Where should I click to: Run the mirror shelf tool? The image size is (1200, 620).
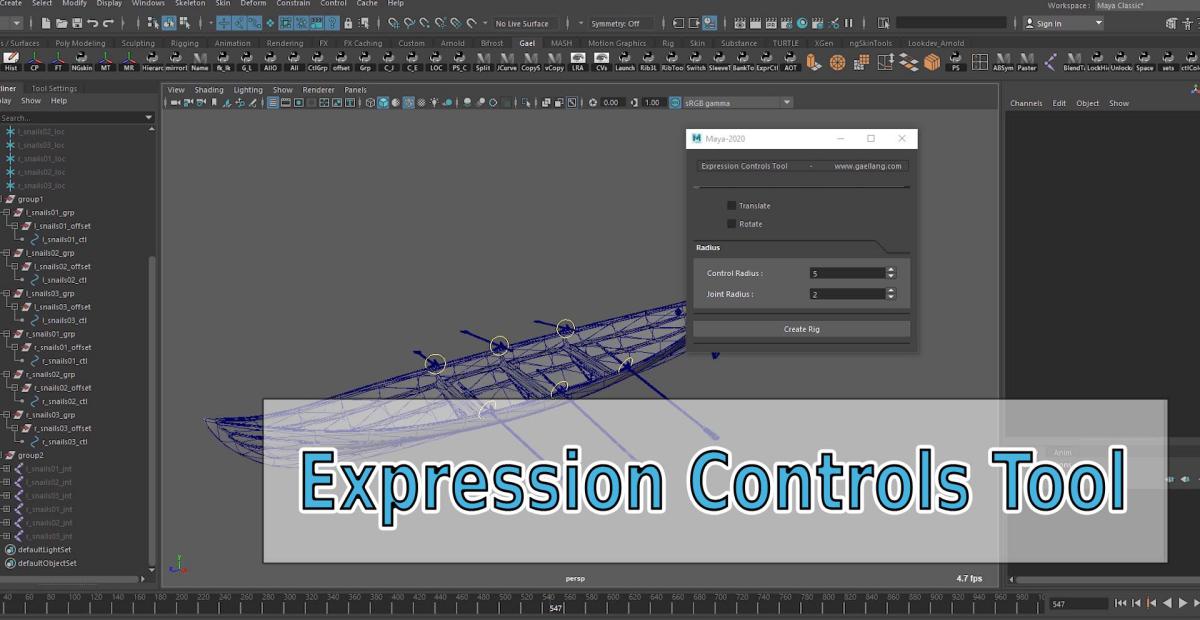176,62
